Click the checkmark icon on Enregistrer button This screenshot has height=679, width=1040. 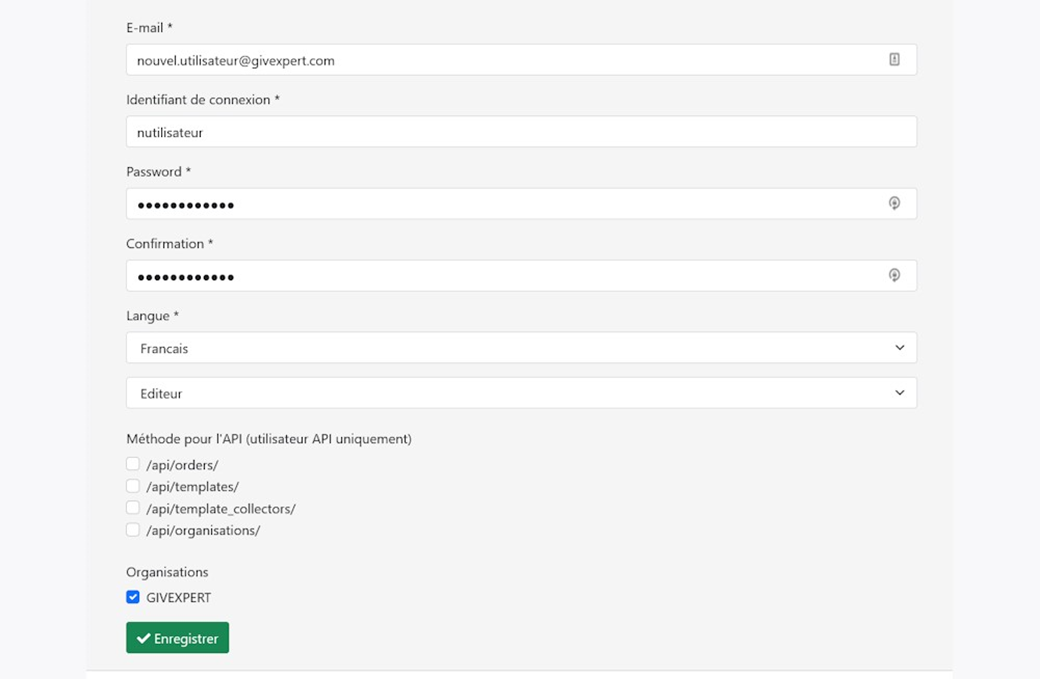click(x=143, y=638)
